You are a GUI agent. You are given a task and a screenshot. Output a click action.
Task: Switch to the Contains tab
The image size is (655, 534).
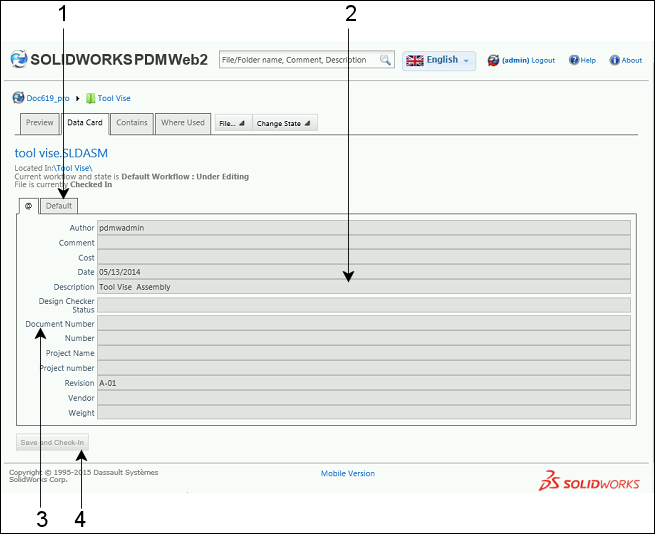[x=132, y=123]
